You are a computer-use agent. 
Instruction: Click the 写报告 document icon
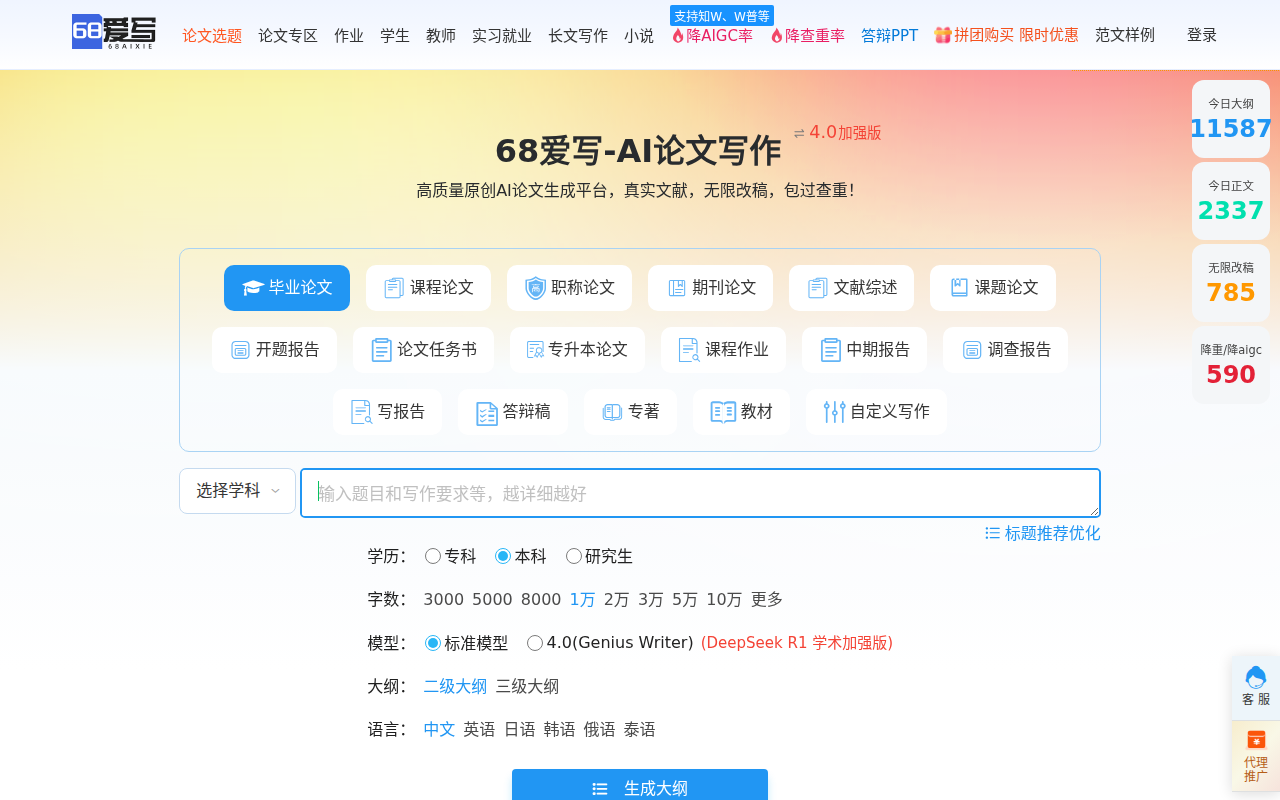click(362, 412)
